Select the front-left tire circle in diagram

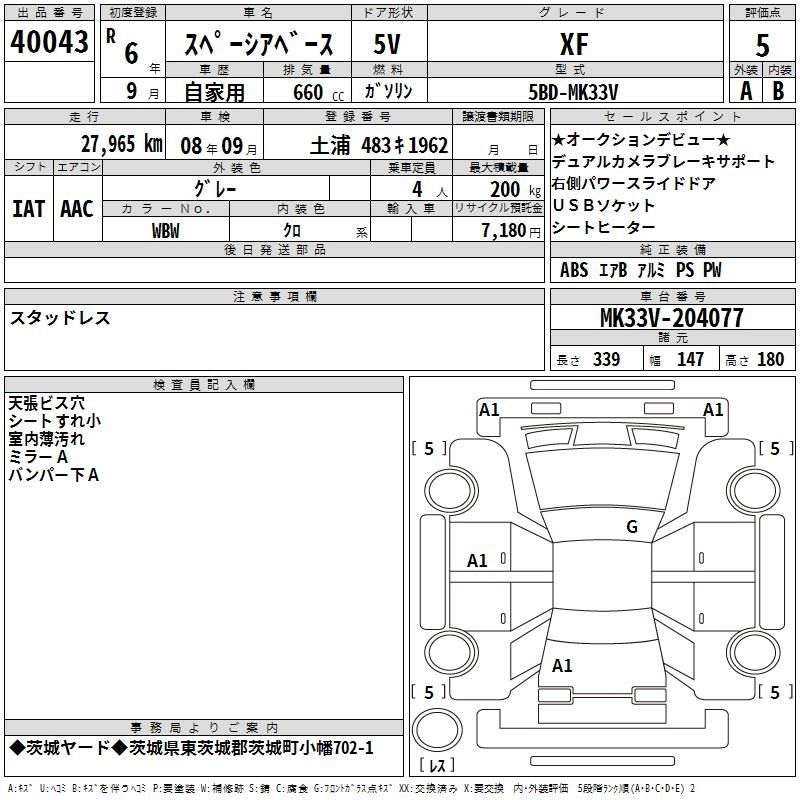pos(451,491)
